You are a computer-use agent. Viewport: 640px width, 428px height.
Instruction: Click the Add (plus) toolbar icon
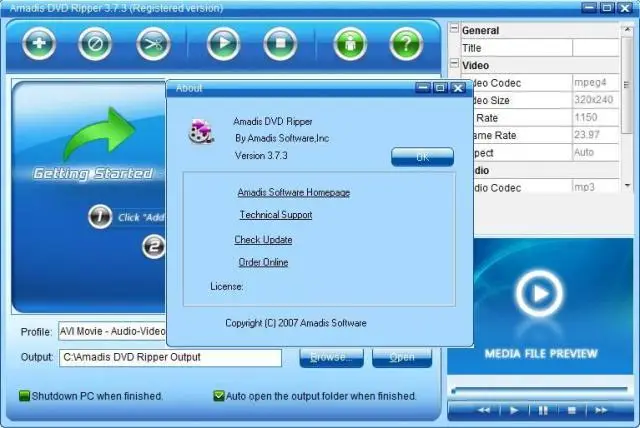[x=39, y=44]
